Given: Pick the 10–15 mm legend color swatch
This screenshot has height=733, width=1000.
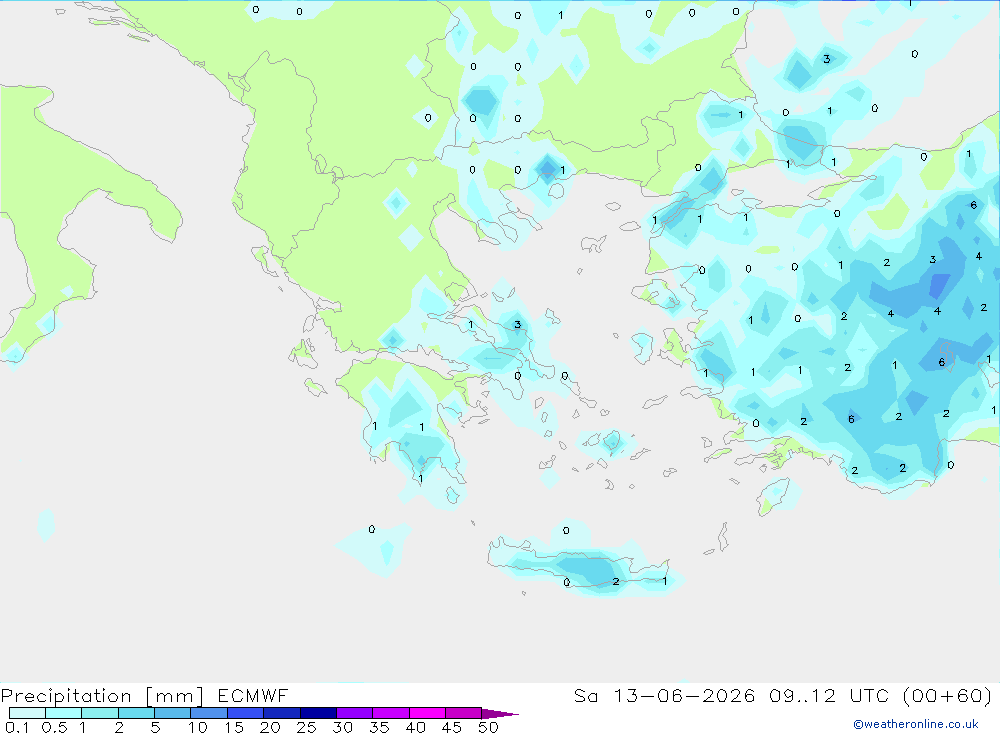Looking at the screenshot, I should click(x=209, y=713).
